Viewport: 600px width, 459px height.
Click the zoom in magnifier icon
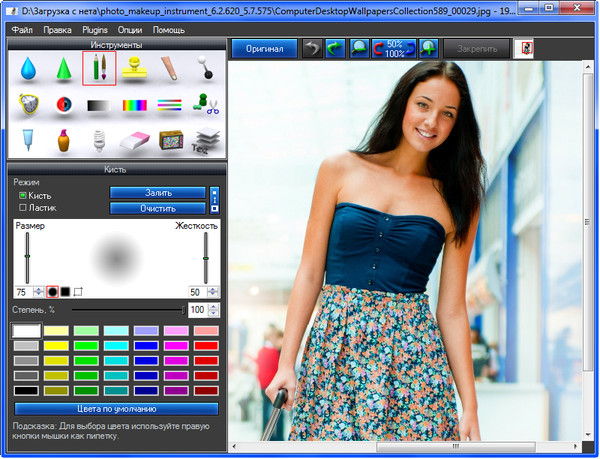[x=428, y=48]
